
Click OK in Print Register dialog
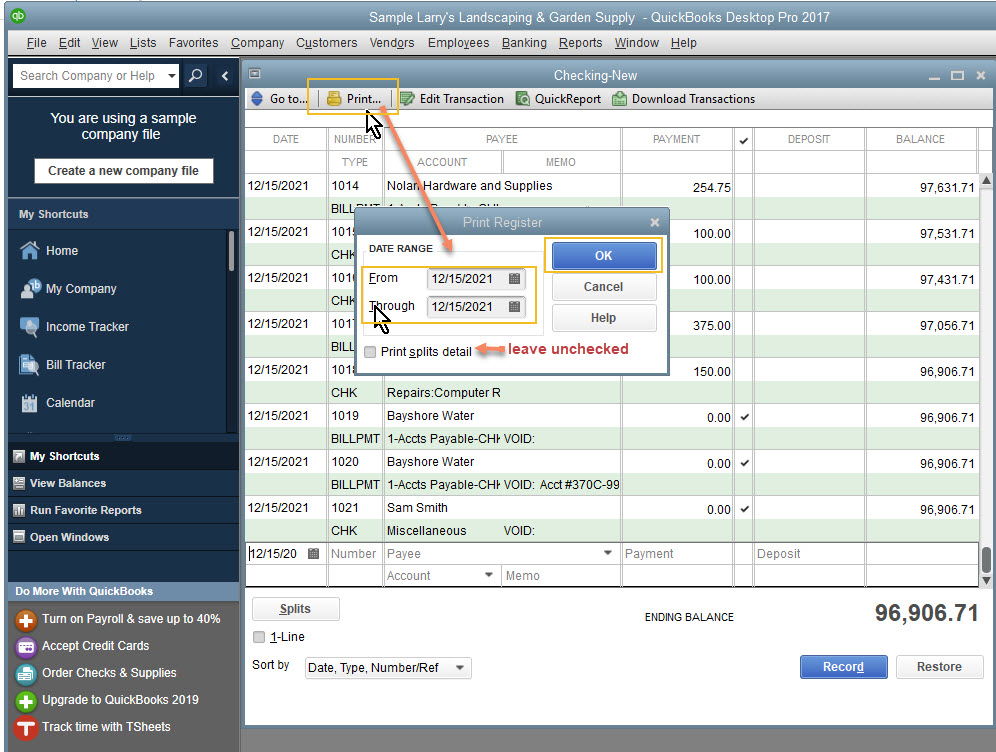pyautogui.click(x=603, y=255)
